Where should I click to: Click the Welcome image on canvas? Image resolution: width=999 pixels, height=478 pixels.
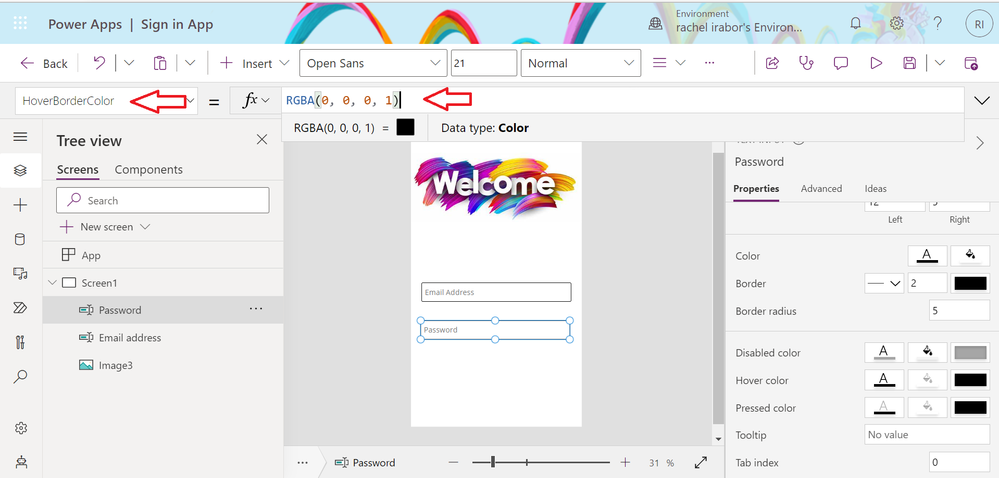coord(495,185)
